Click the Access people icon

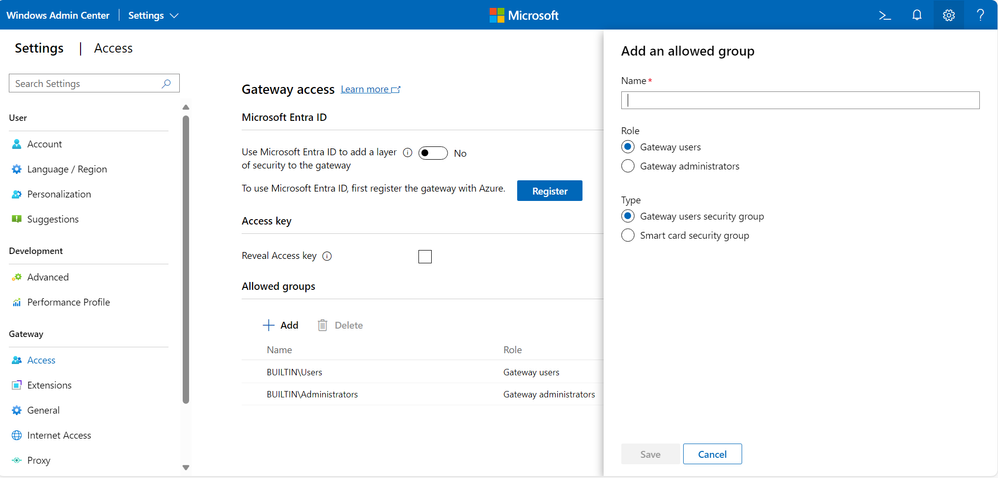[x=17, y=360]
